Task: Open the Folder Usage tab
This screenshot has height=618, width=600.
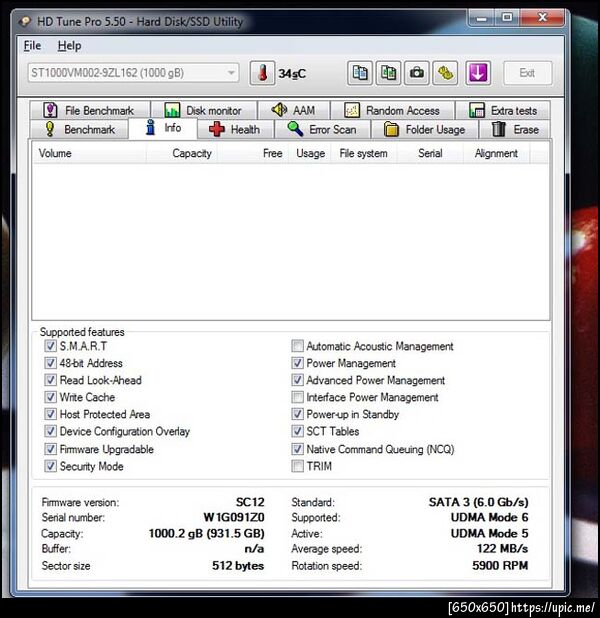Action: [425, 129]
